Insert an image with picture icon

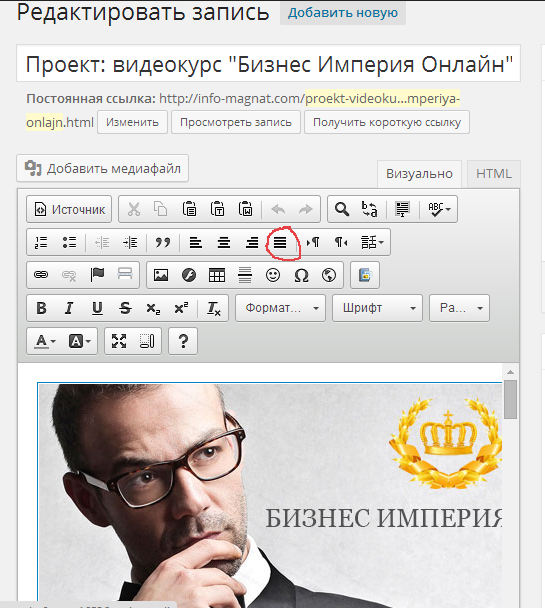(161, 275)
